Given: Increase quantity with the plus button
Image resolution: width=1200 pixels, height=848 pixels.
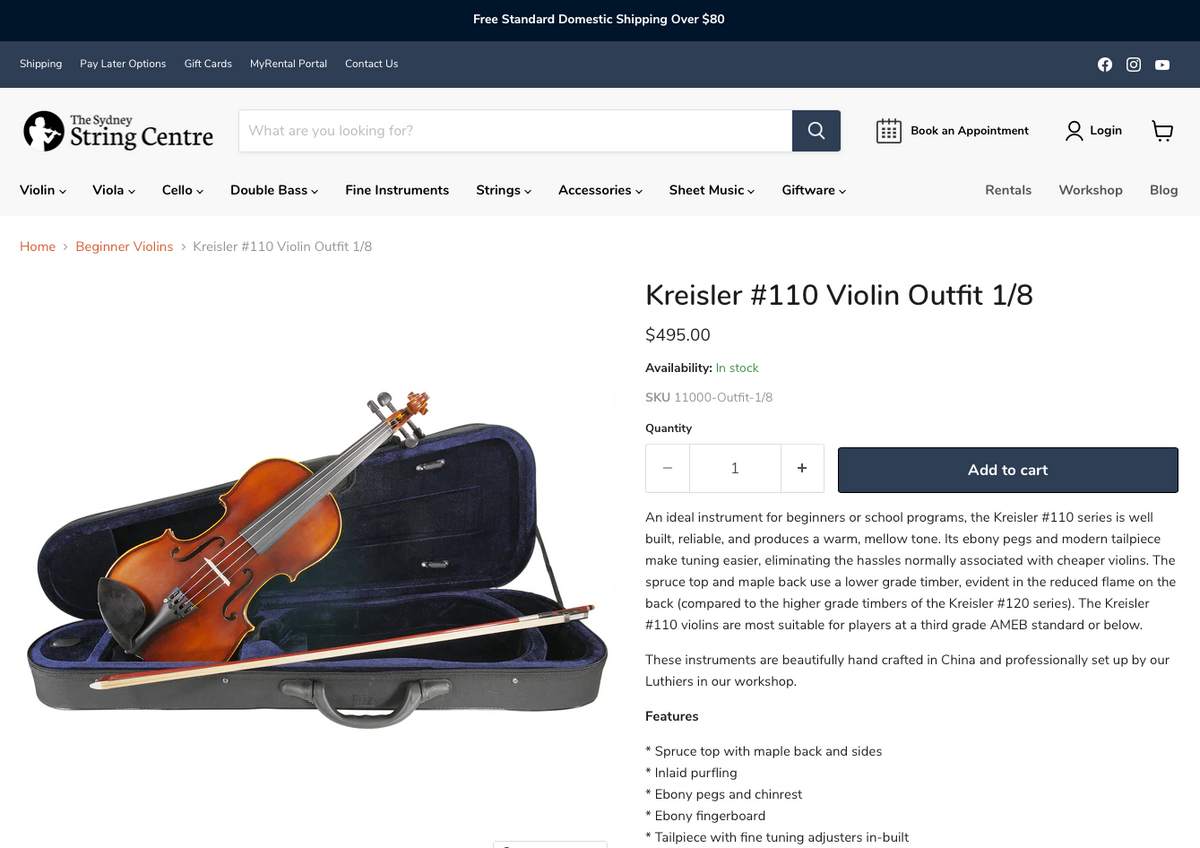Looking at the screenshot, I should 802,468.
